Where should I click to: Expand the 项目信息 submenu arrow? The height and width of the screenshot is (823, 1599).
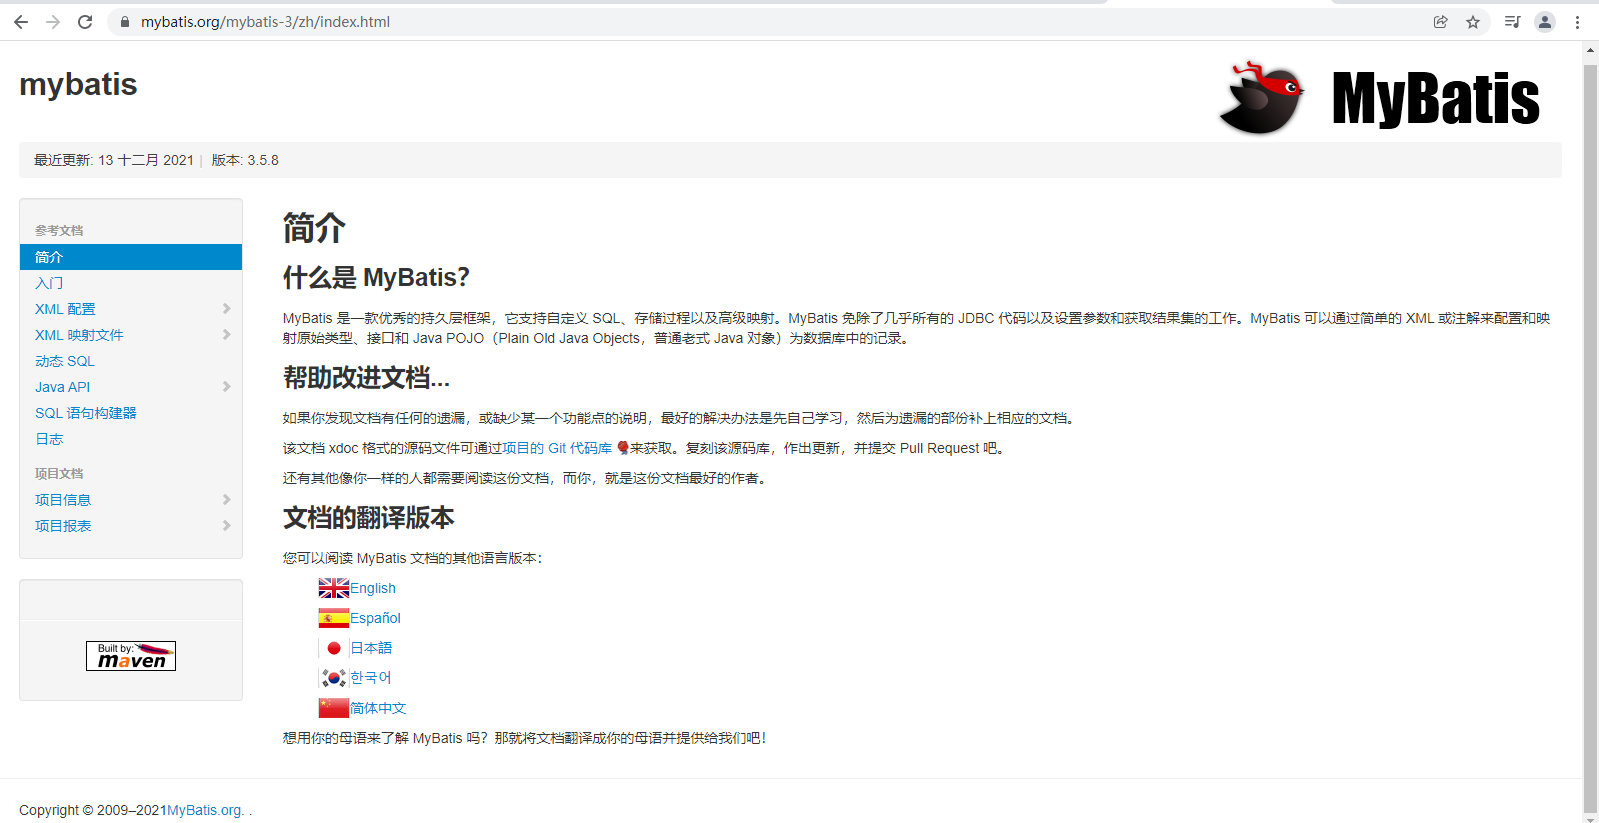(x=227, y=500)
